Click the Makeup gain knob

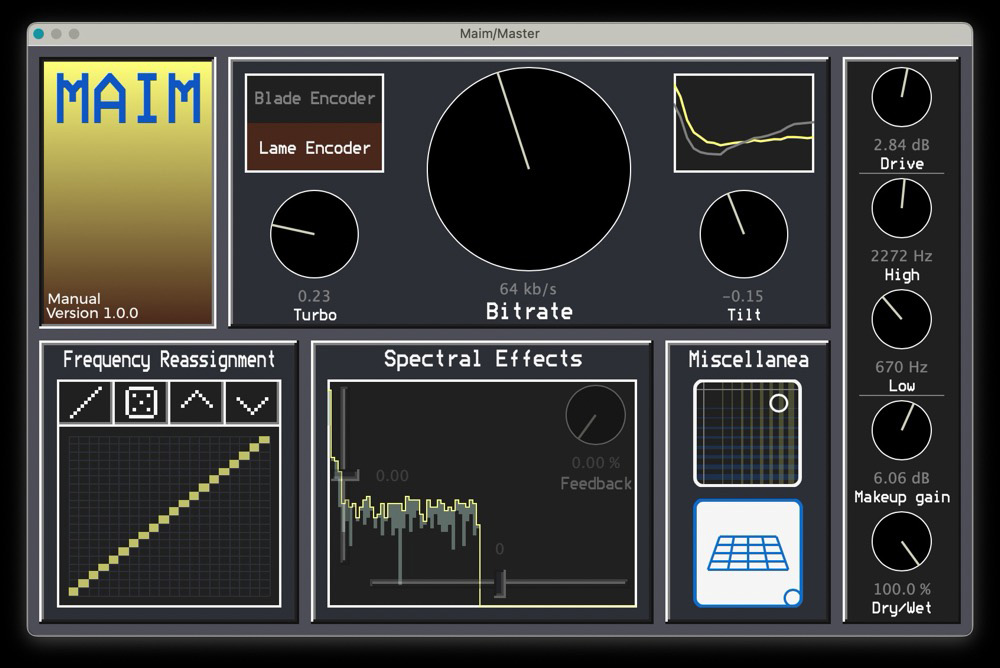pos(901,431)
